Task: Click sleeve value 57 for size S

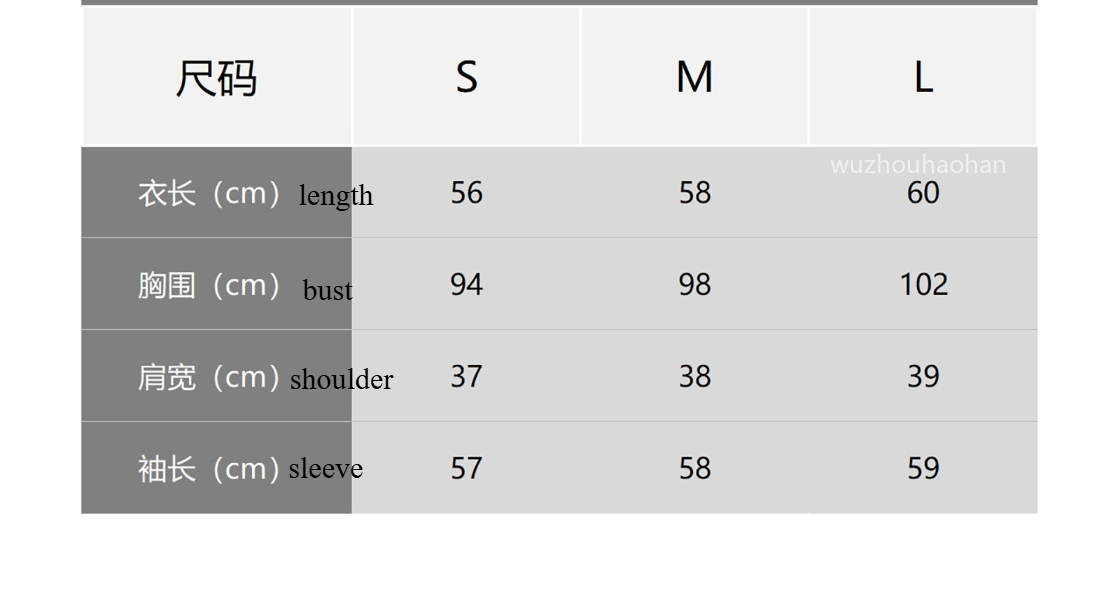Action: pyautogui.click(x=466, y=468)
